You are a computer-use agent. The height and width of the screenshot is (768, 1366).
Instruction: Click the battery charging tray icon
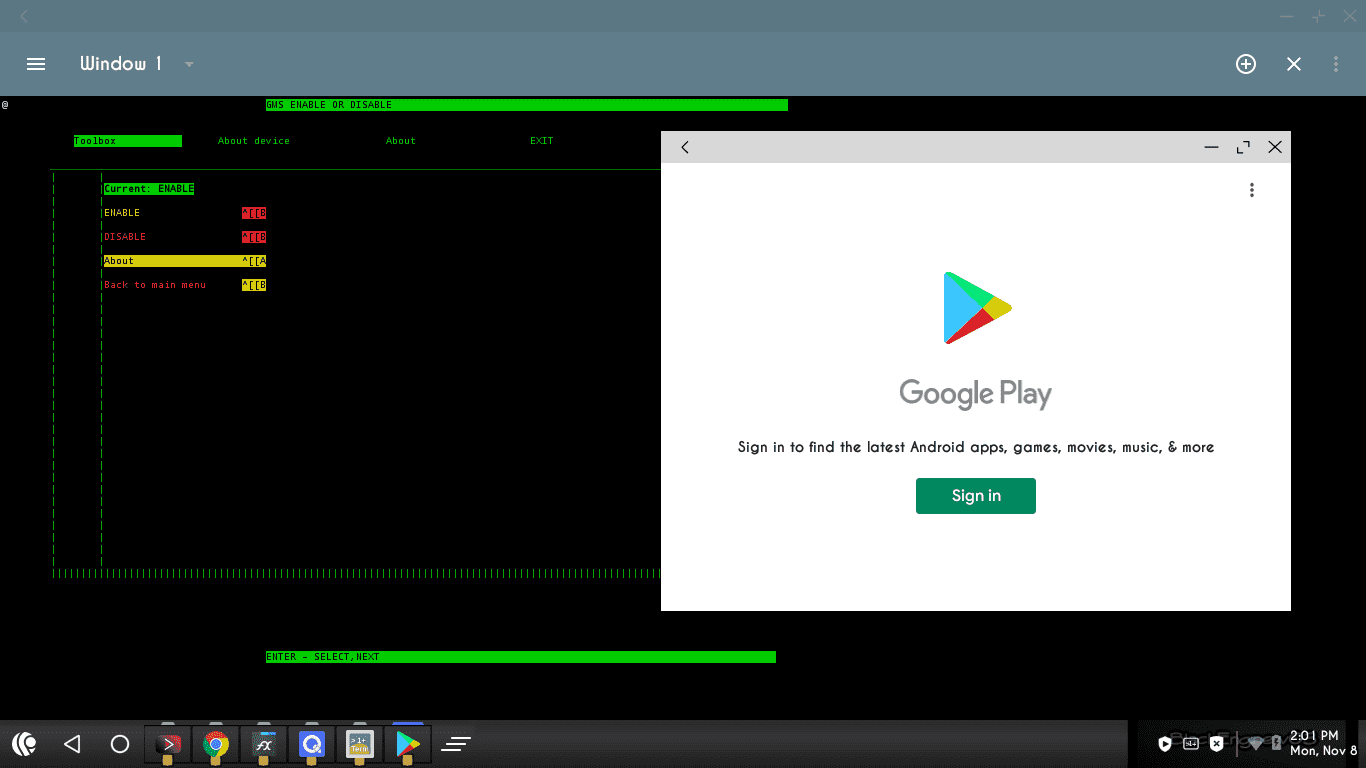1277,744
